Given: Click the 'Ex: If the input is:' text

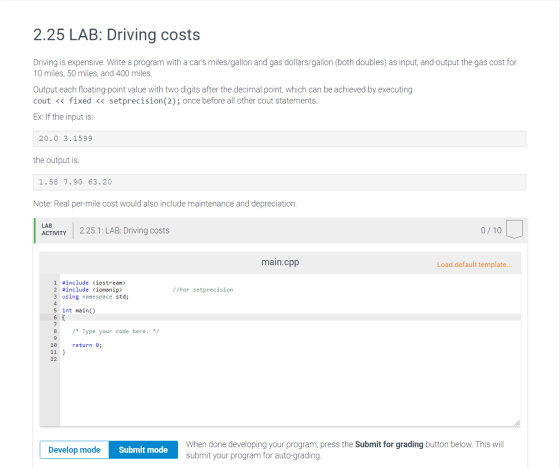Looking at the screenshot, I should 63,117.
